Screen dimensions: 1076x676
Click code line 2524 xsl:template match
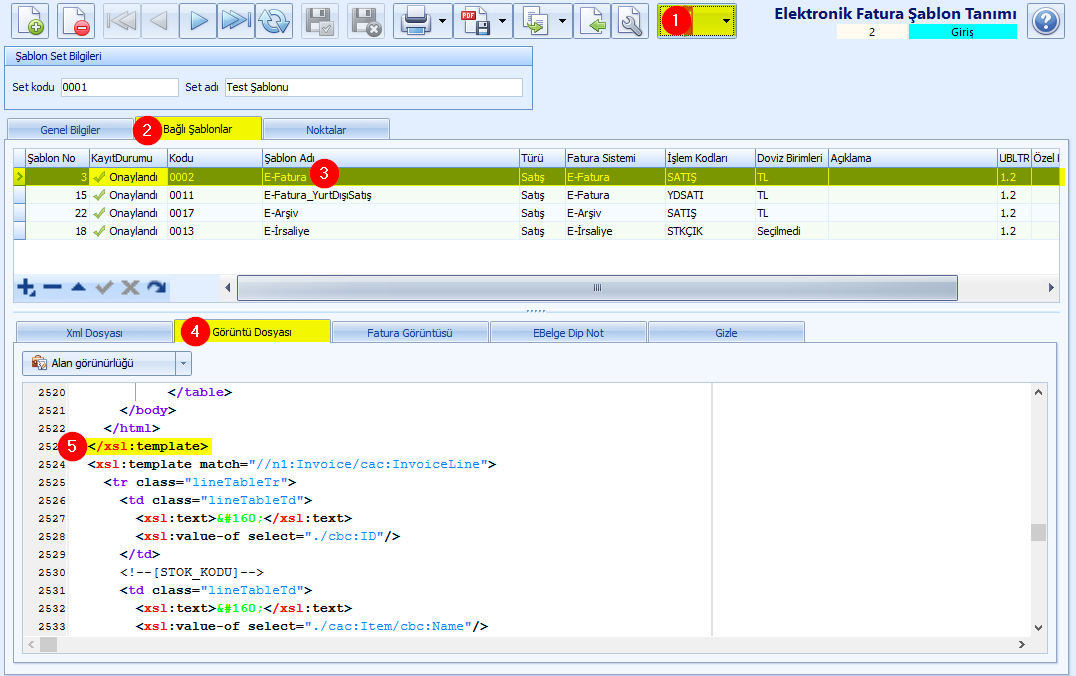(292, 464)
